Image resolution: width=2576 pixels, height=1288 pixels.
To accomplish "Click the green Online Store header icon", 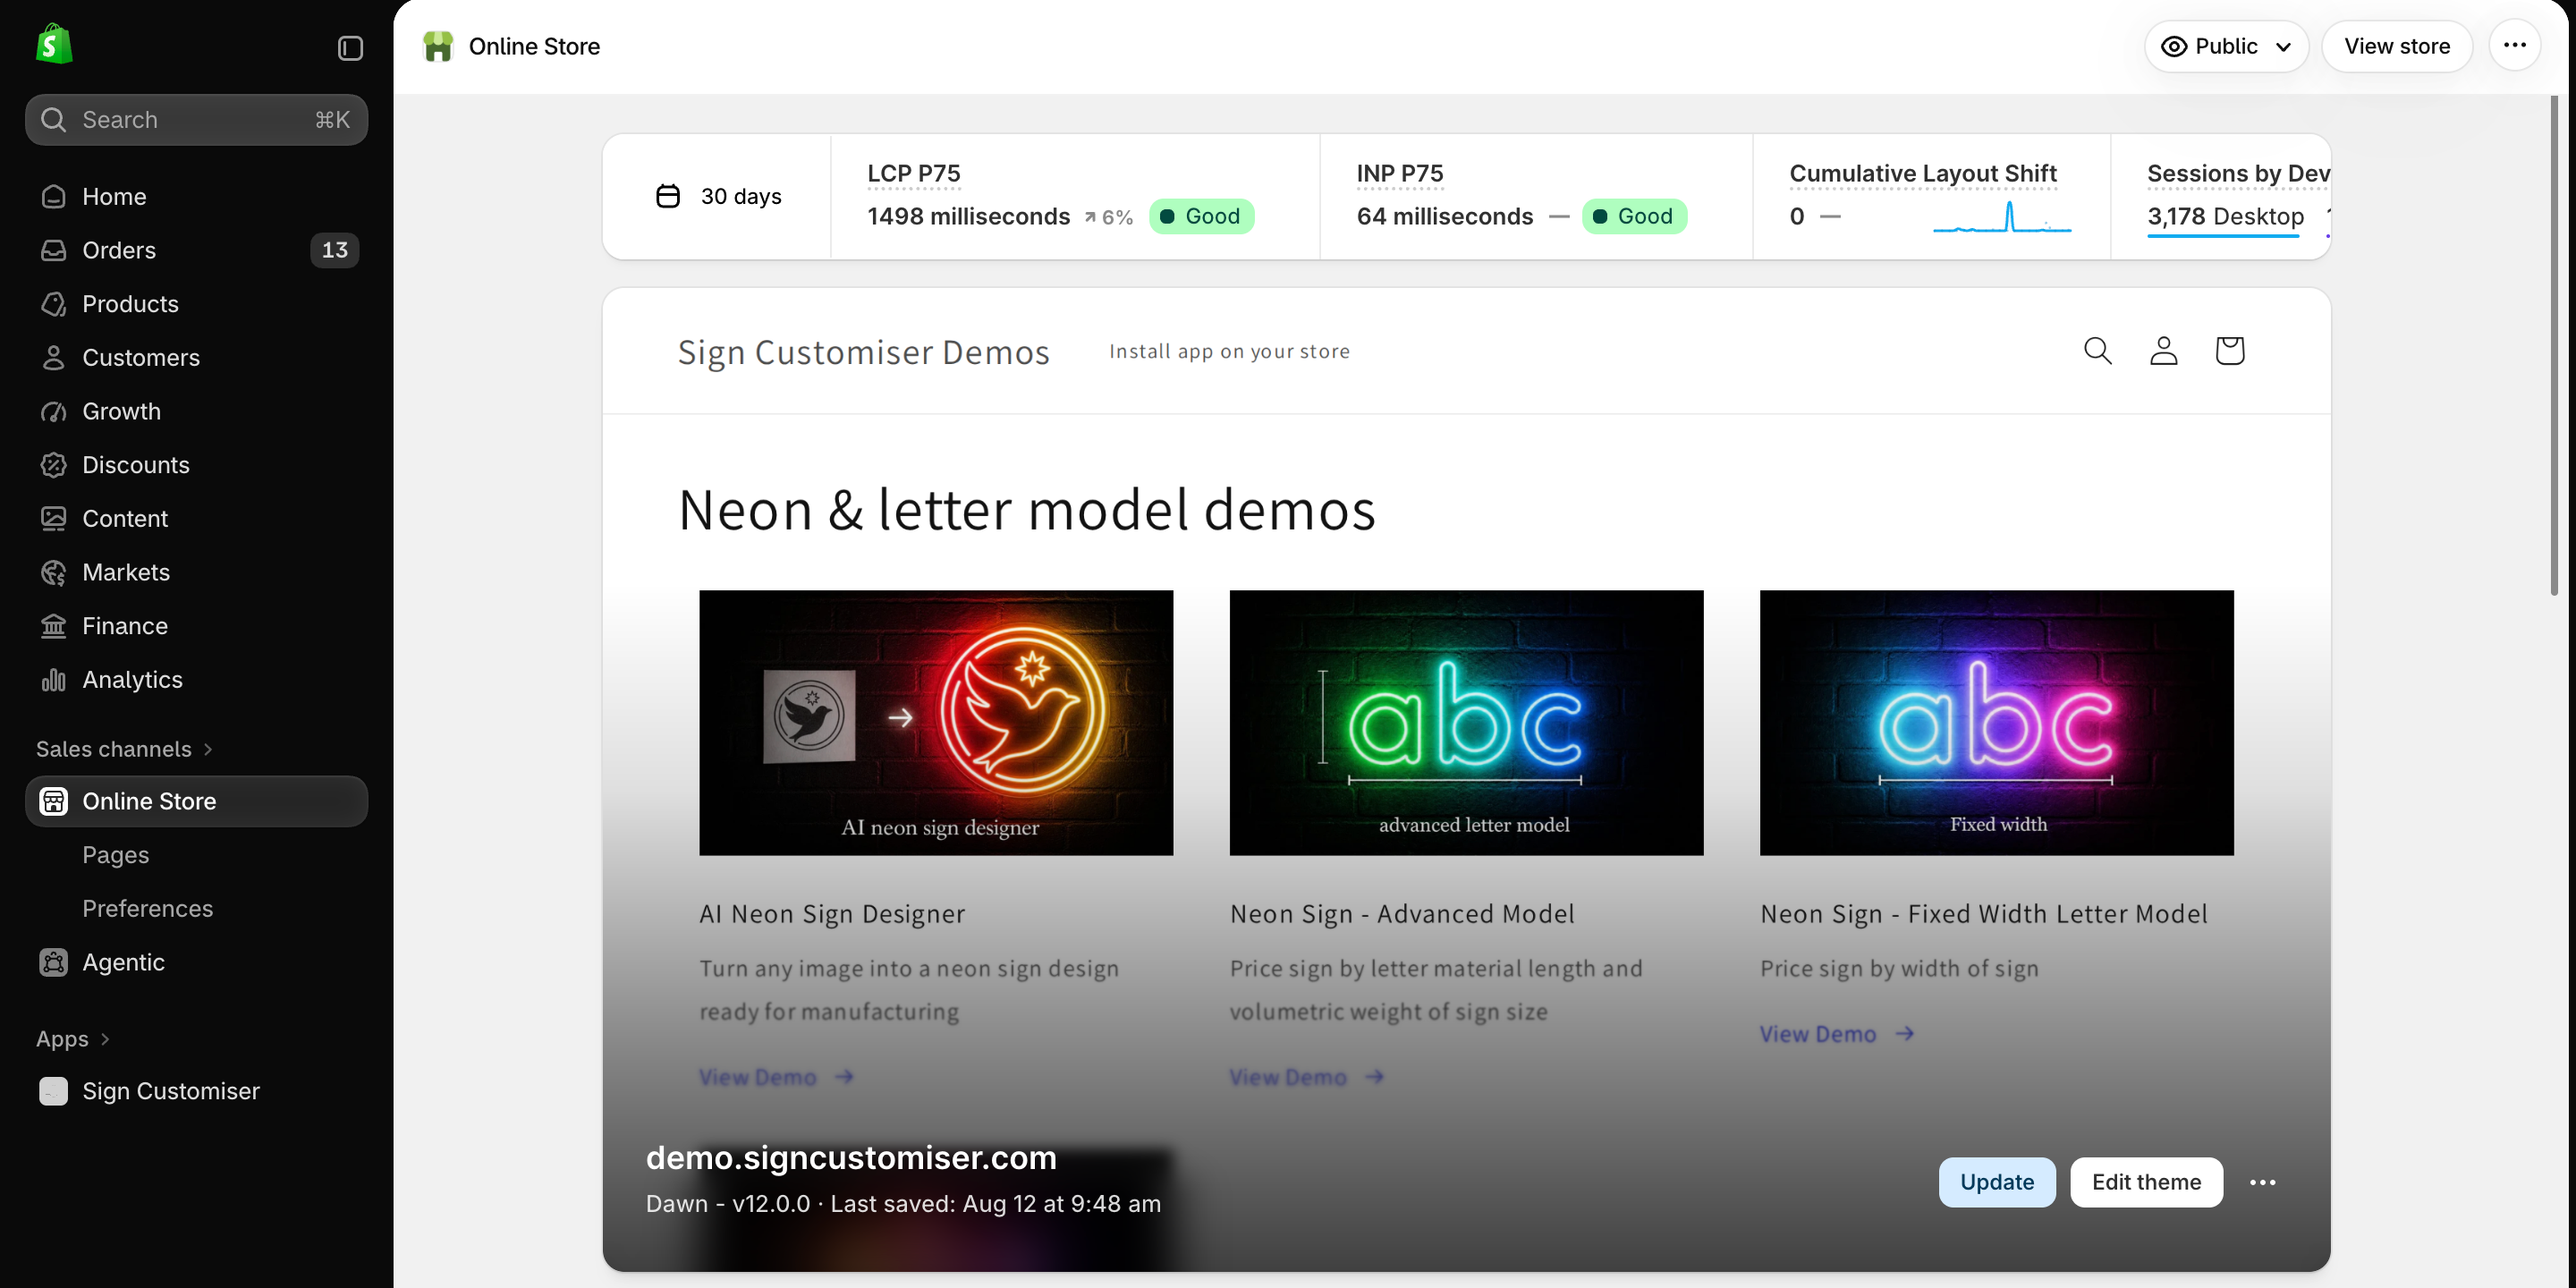I will point(438,46).
